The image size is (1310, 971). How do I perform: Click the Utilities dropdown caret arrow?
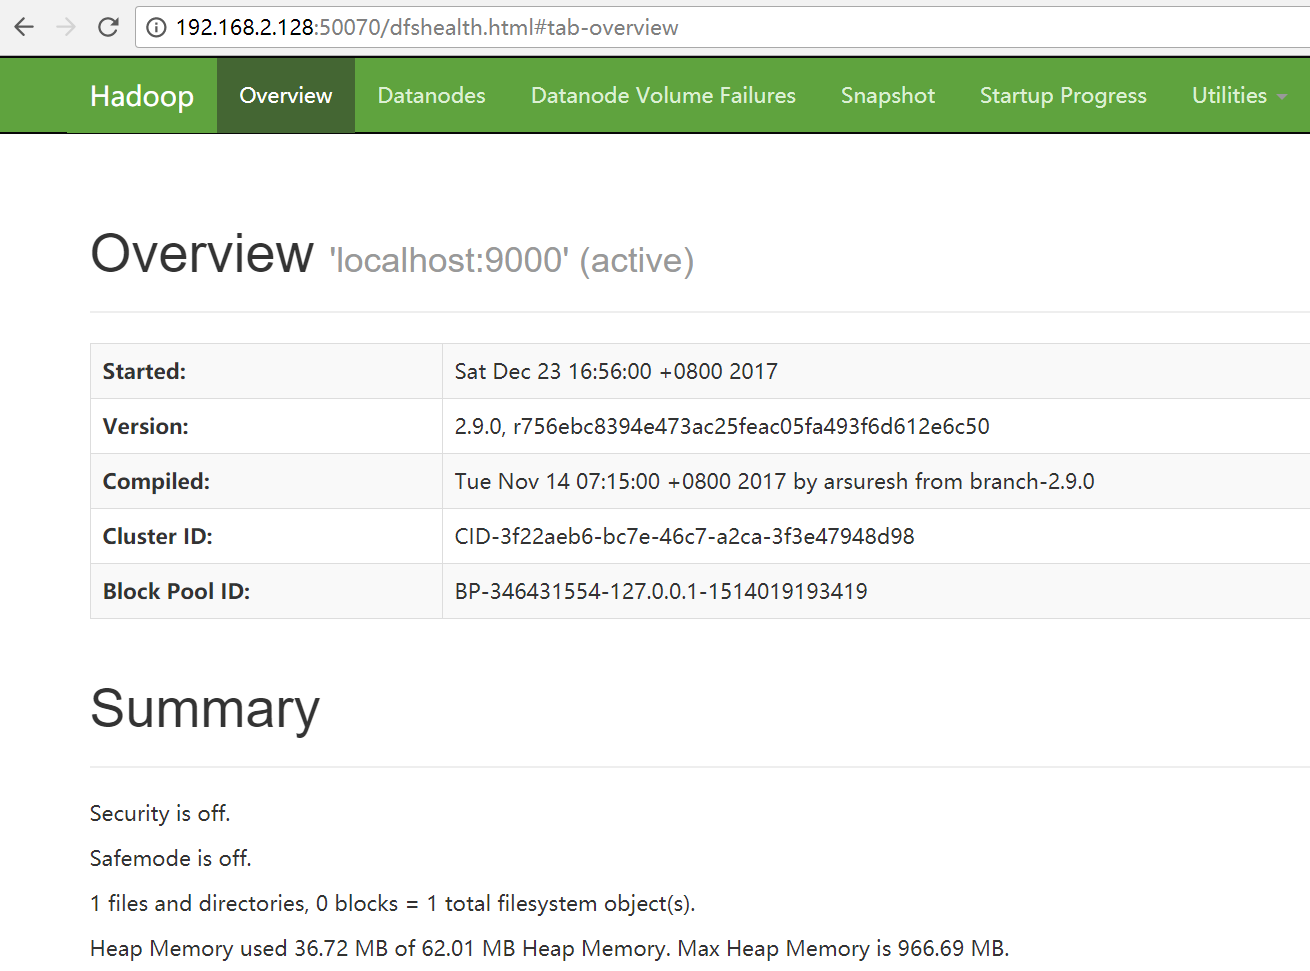[1282, 97]
